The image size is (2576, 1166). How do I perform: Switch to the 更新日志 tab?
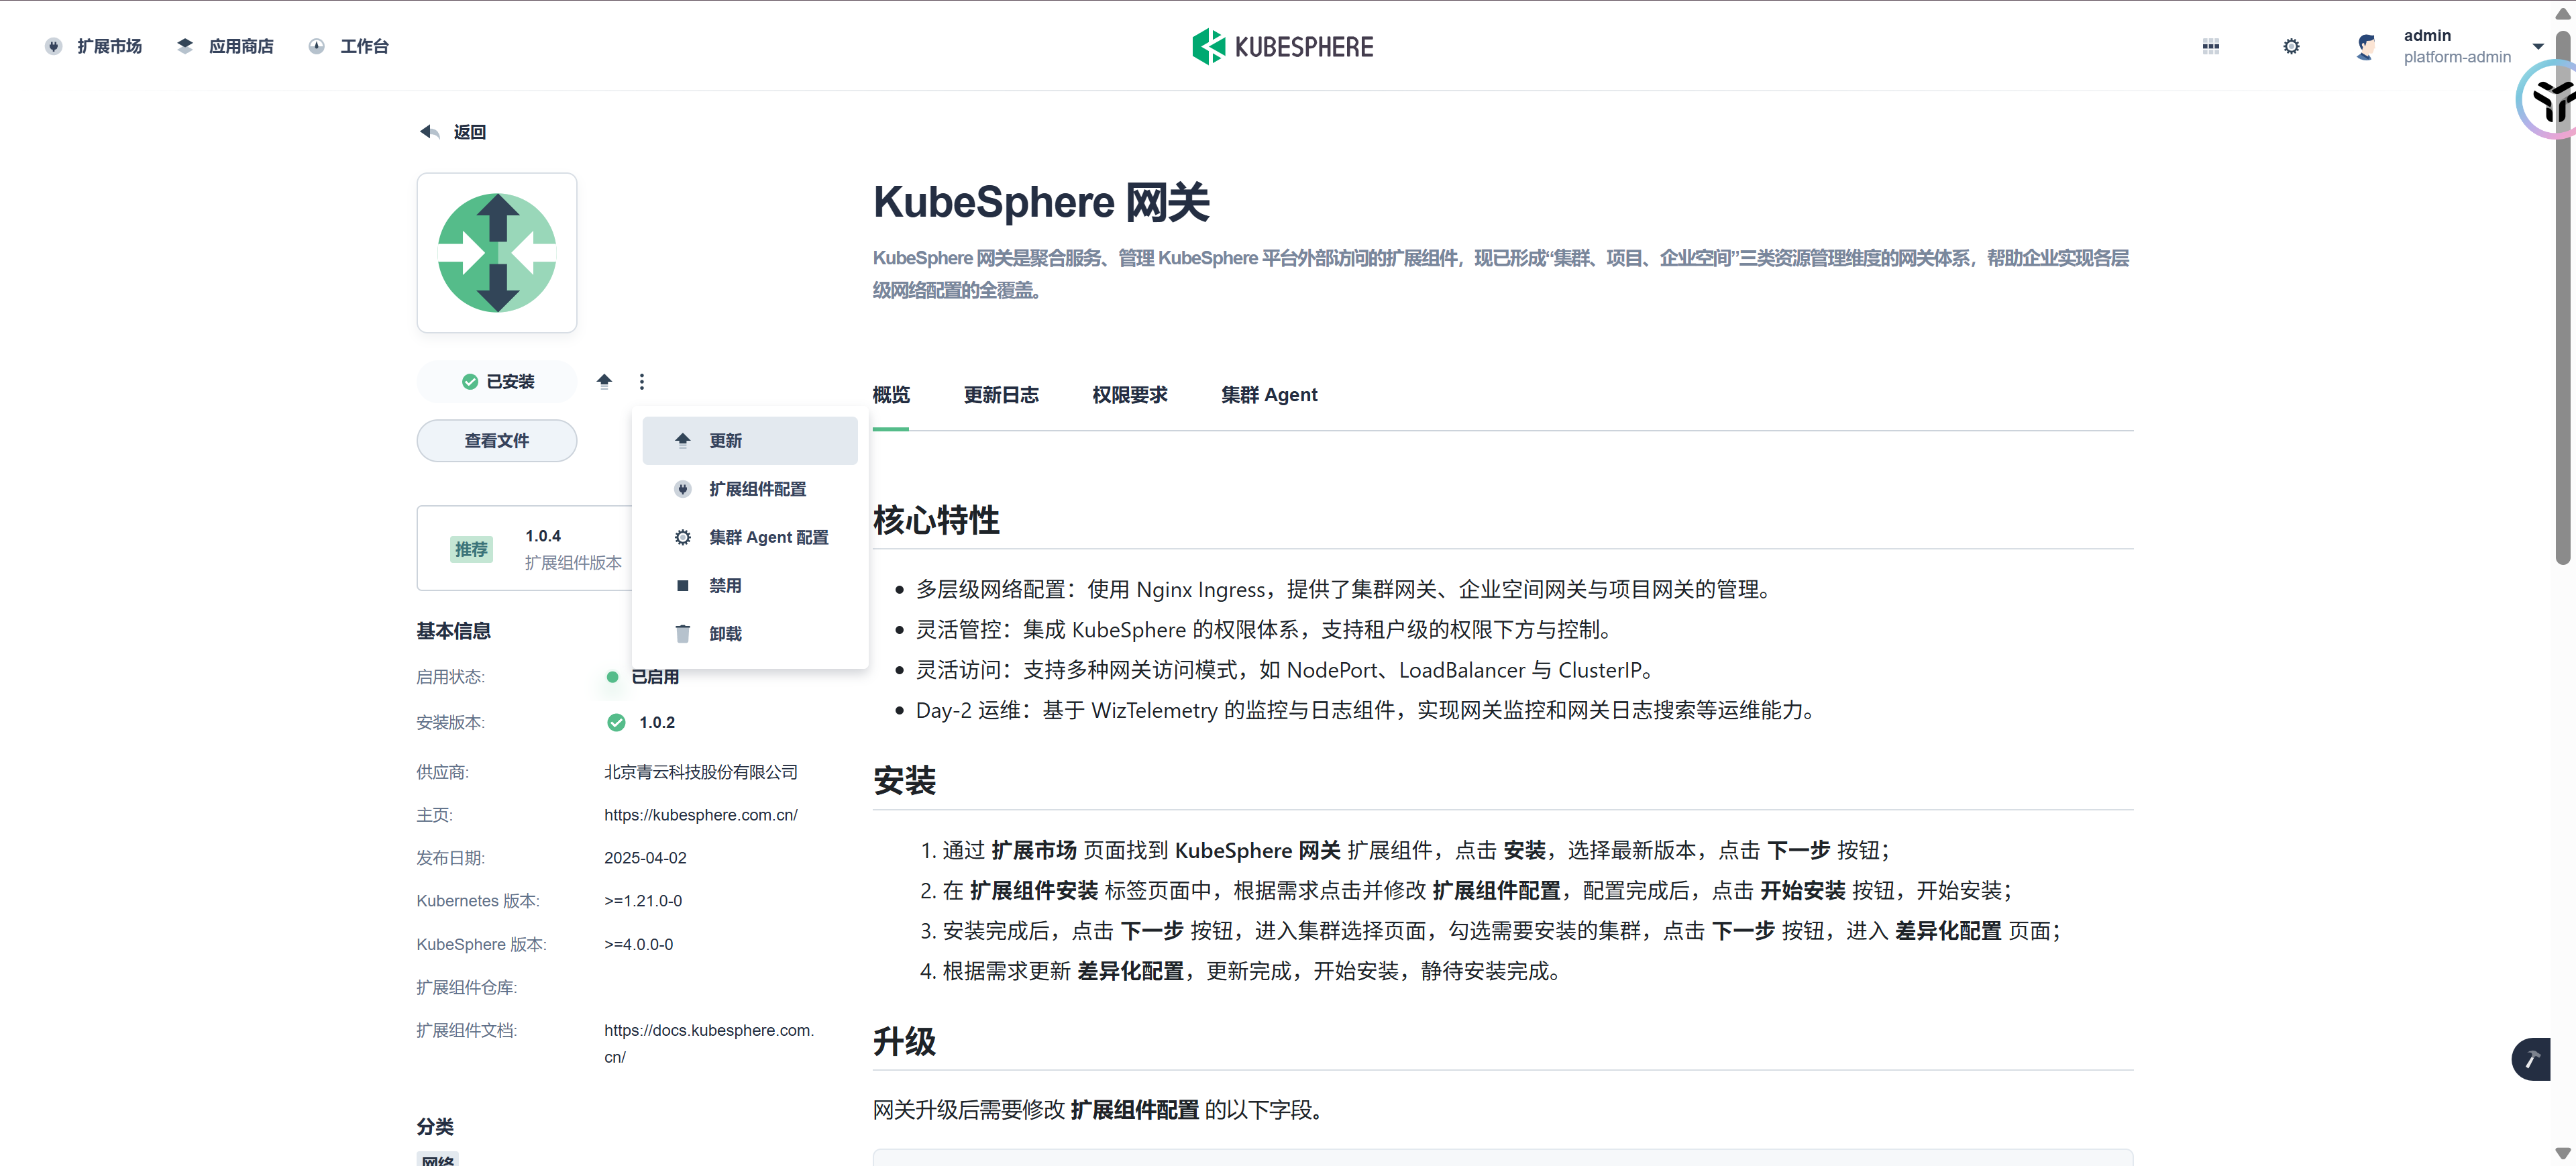click(1001, 395)
